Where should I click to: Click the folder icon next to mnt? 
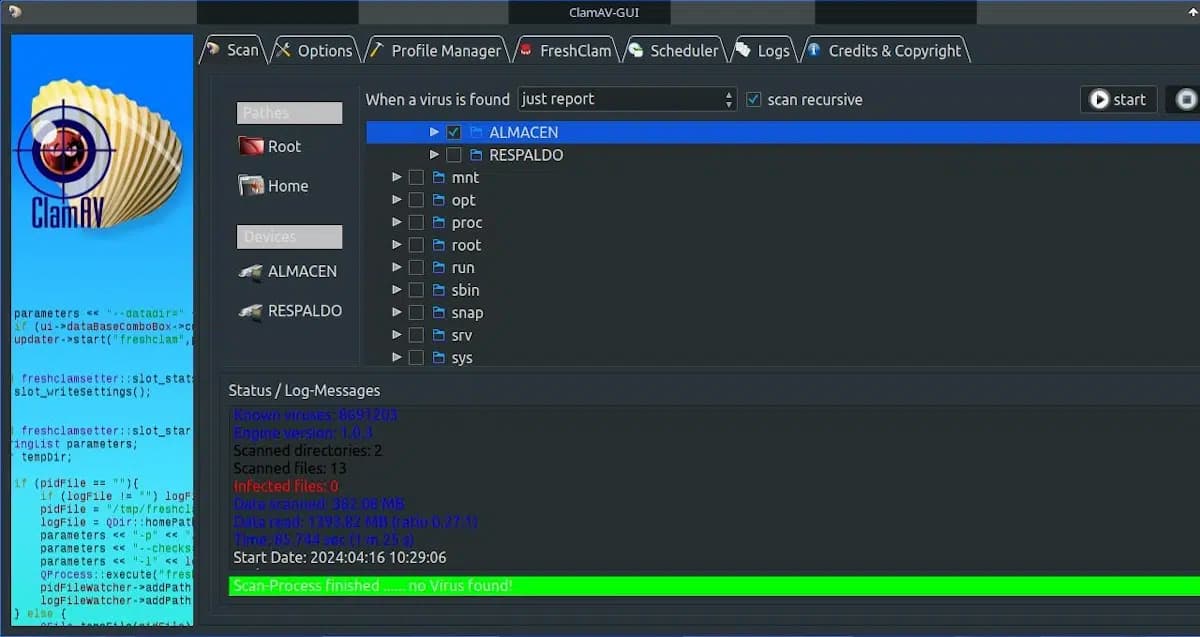(439, 178)
